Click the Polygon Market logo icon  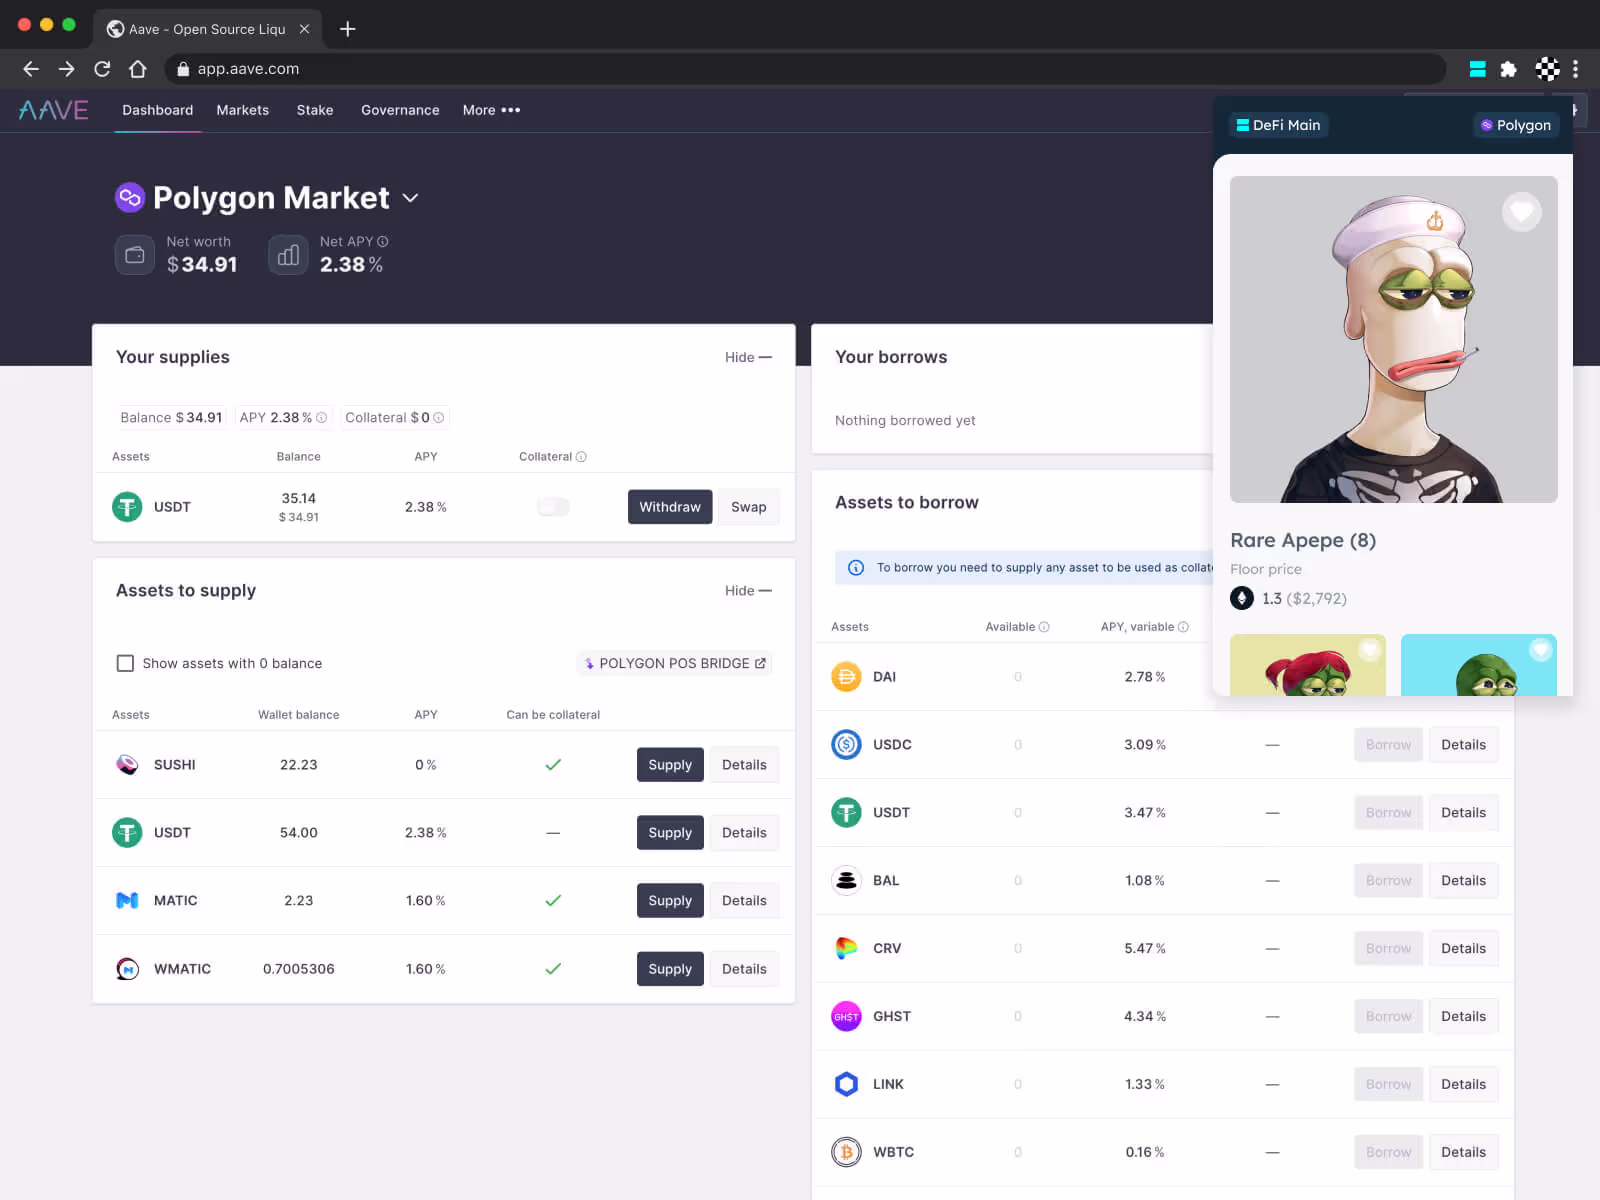click(x=130, y=198)
